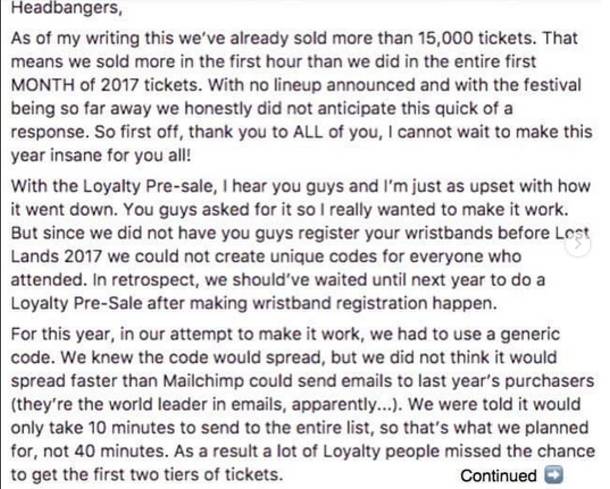The height and width of the screenshot is (489, 610).
Task: Click the "Headbangers," greeting text
Action: tap(67, 8)
